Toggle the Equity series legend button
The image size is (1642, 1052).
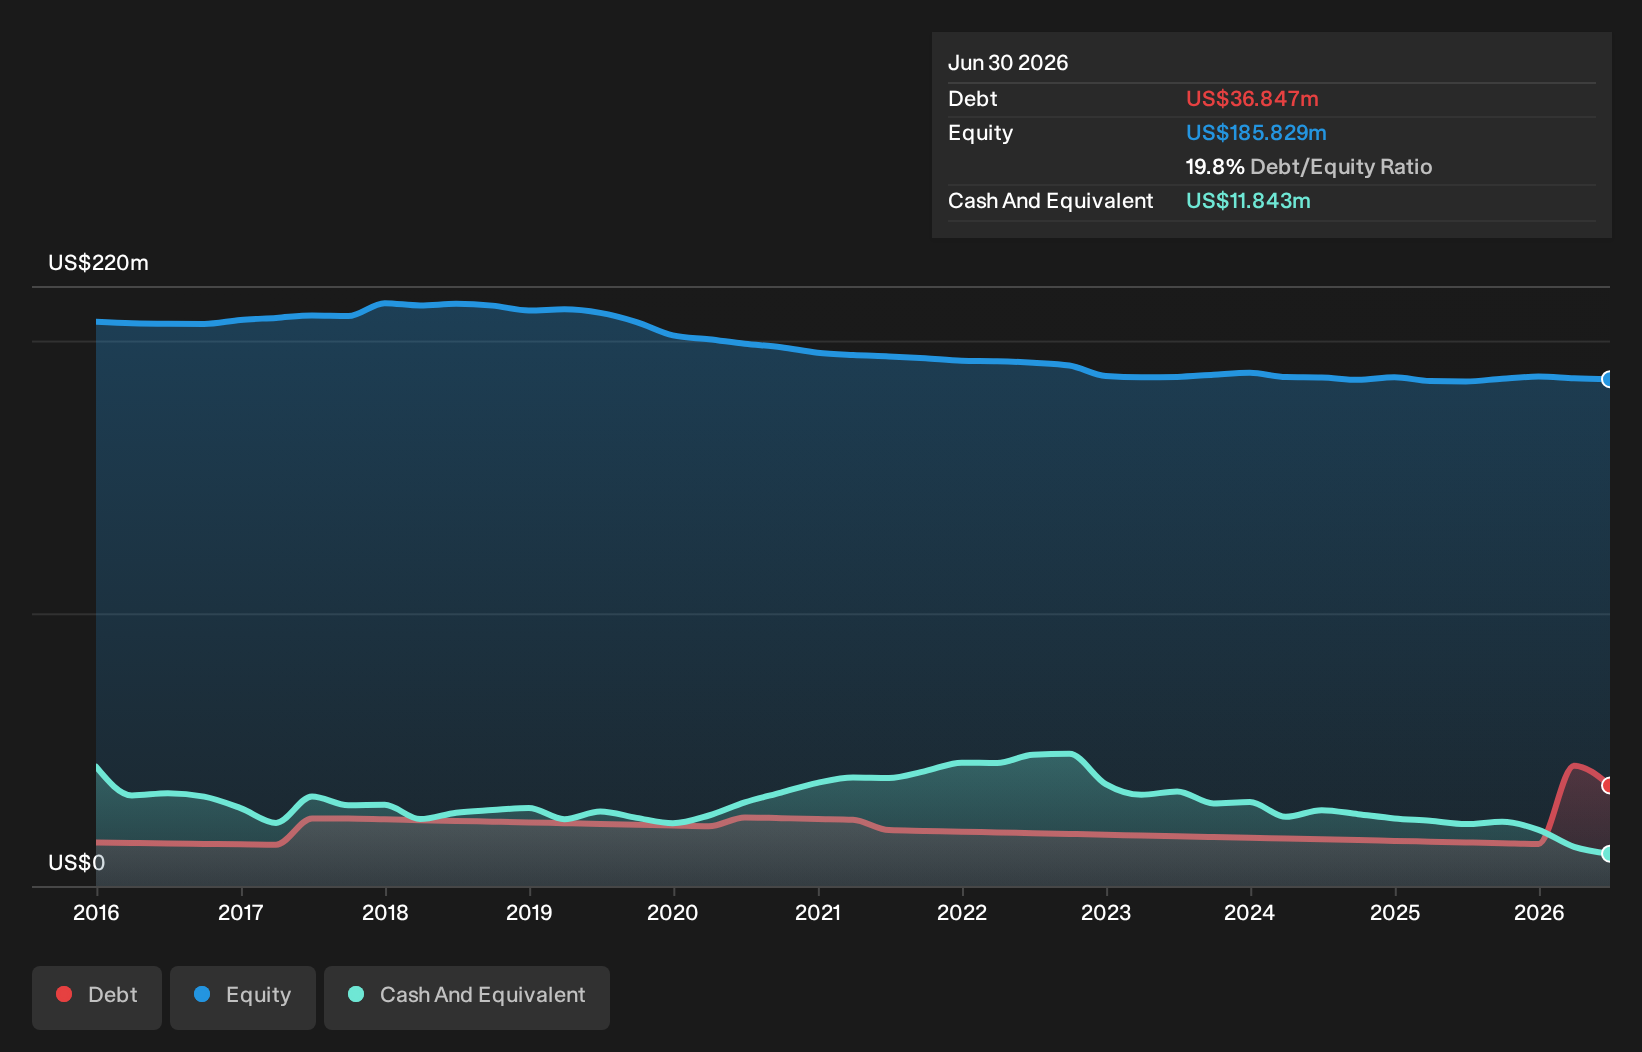pyautogui.click(x=243, y=997)
